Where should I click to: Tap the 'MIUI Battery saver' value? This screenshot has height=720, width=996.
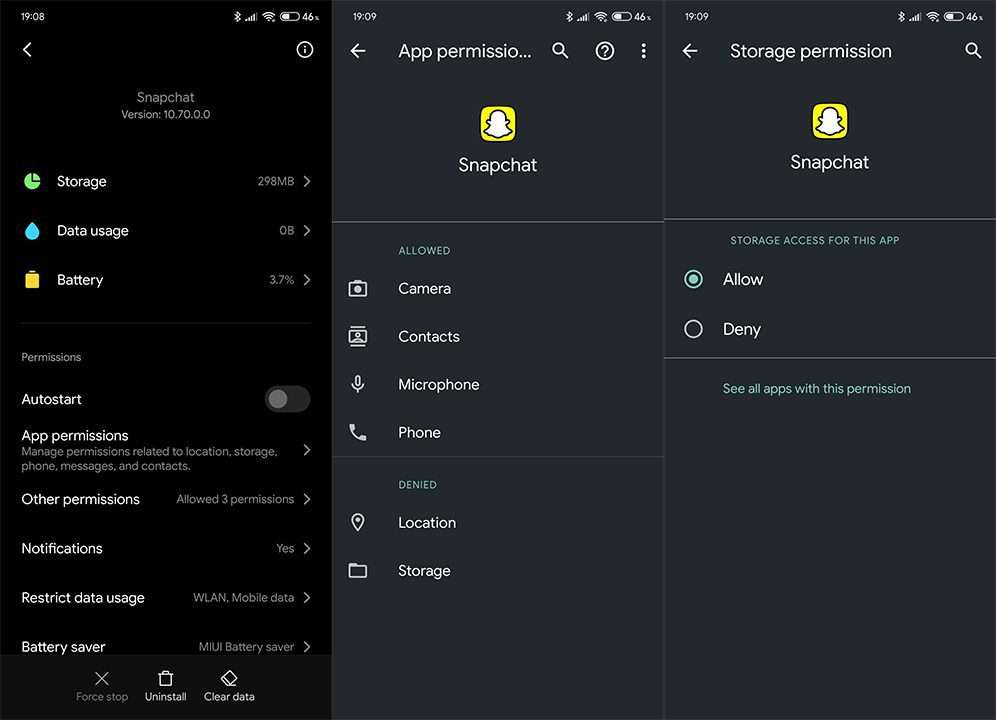246,647
